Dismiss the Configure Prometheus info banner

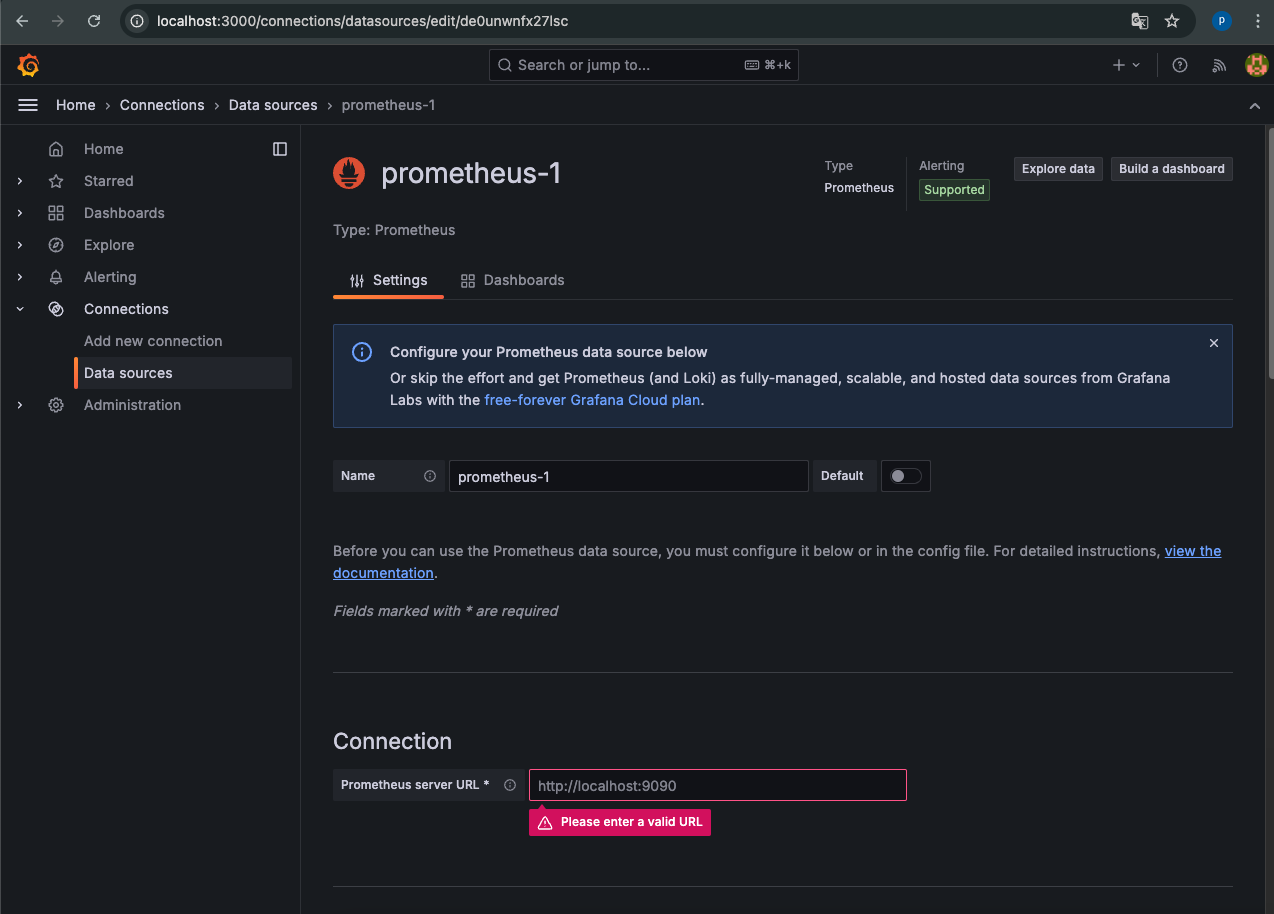point(1214,343)
